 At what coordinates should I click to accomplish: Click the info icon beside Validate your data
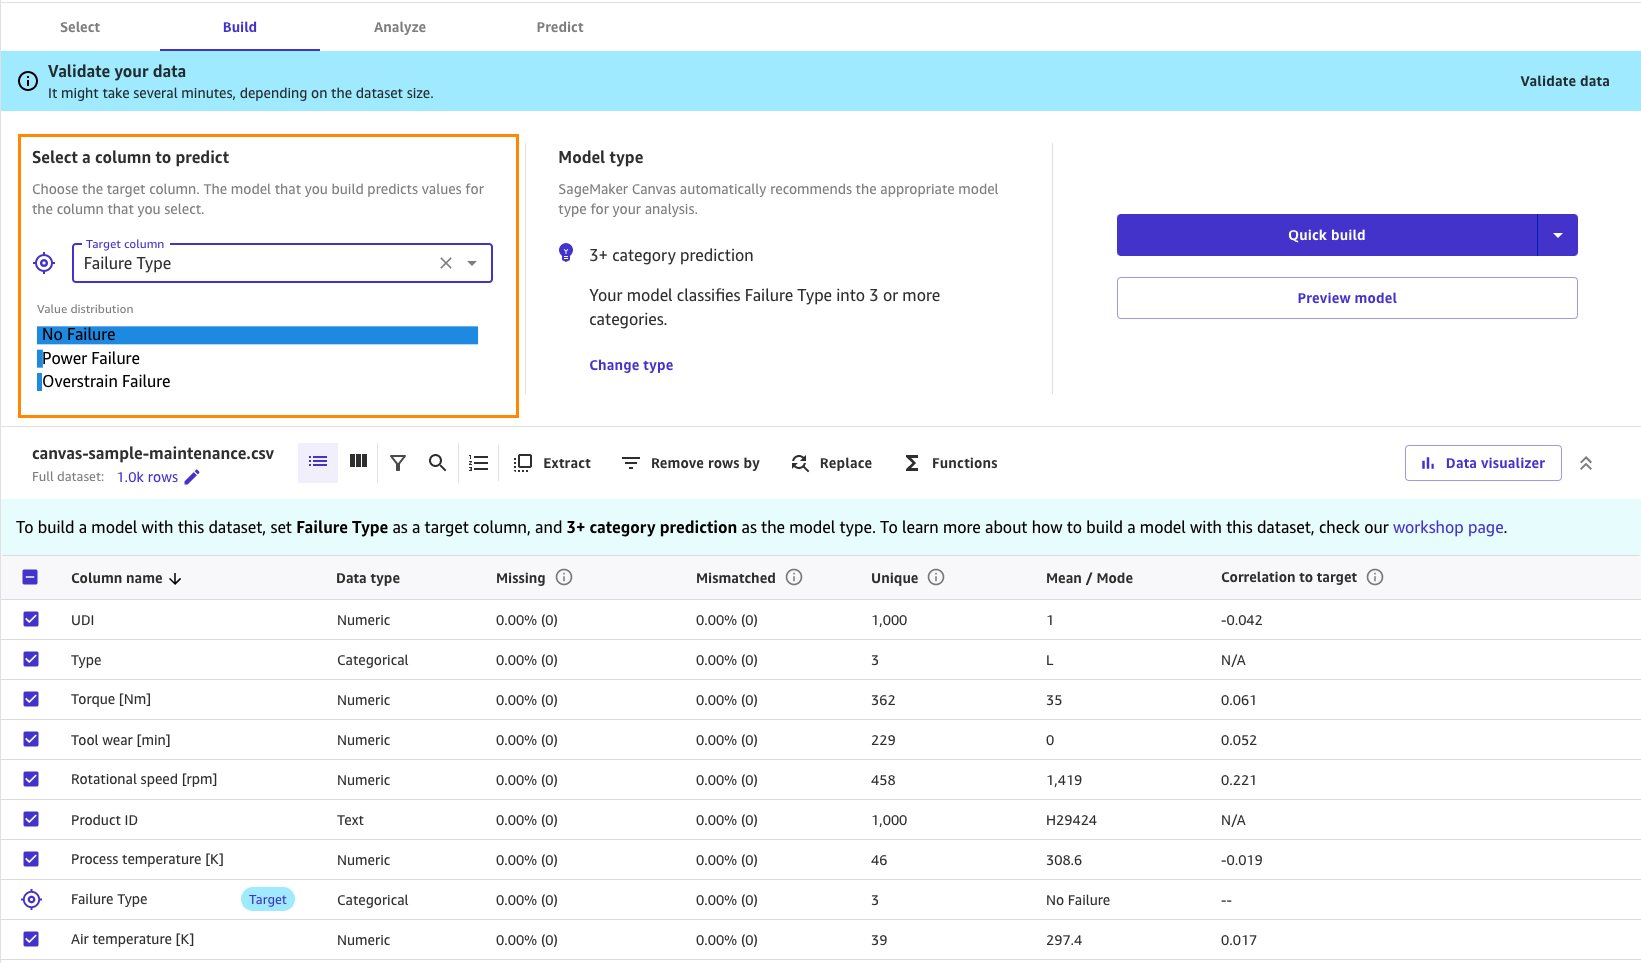[28, 81]
